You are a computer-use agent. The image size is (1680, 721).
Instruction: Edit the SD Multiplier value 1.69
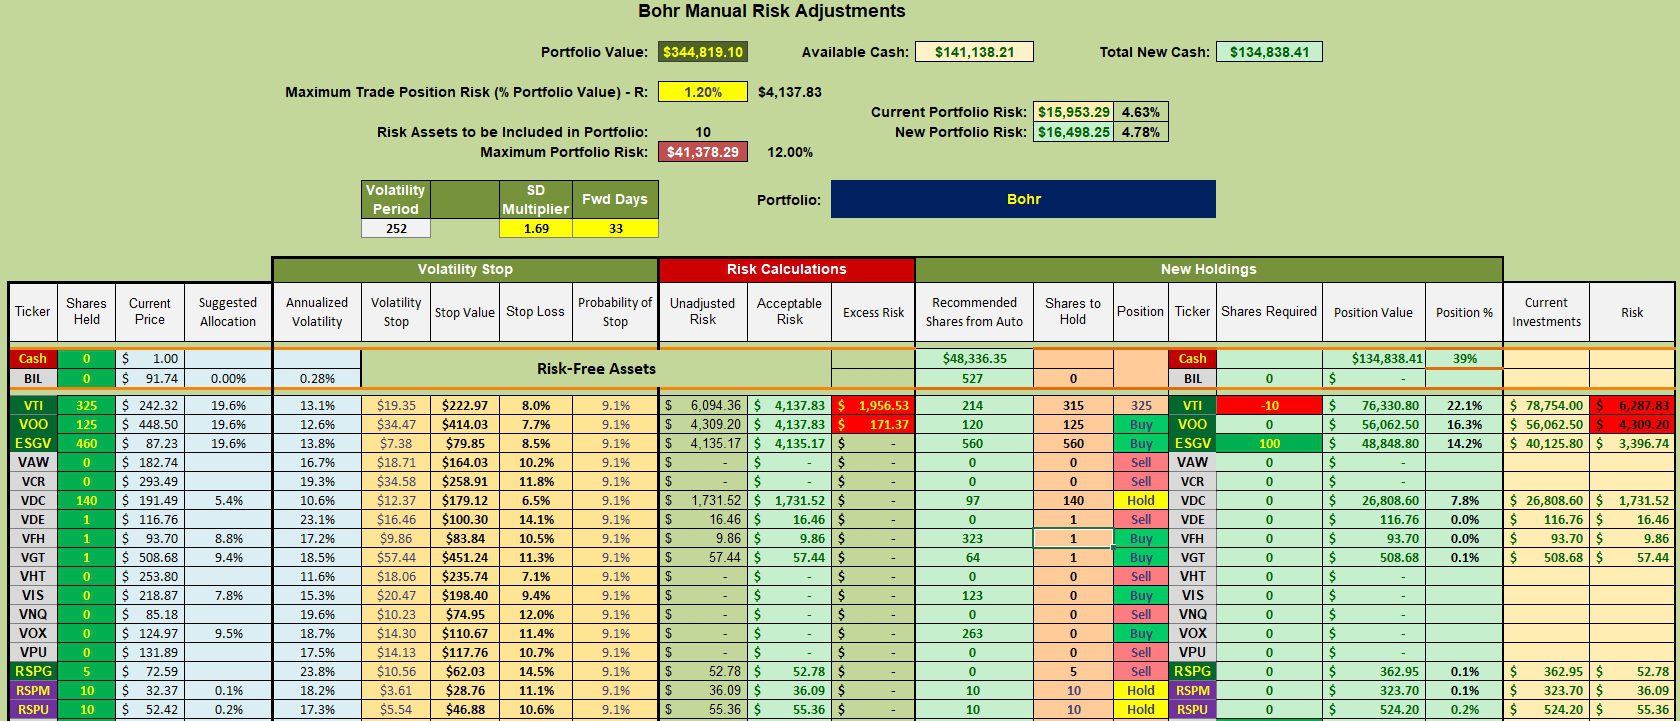click(535, 228)
